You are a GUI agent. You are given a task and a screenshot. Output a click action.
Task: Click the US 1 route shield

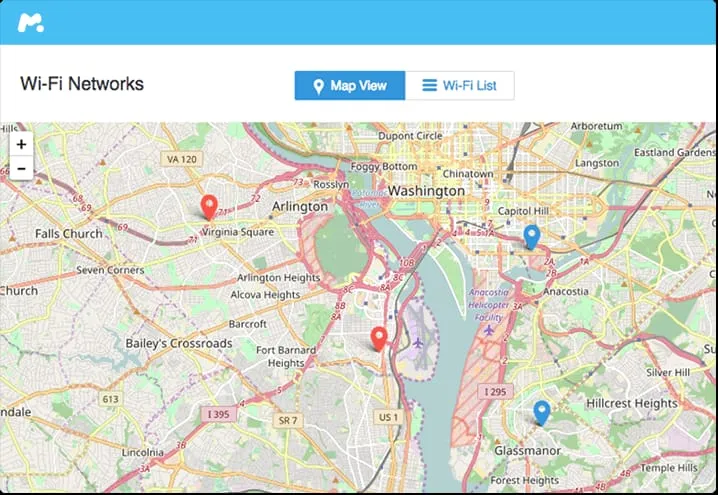coord(388,417)
